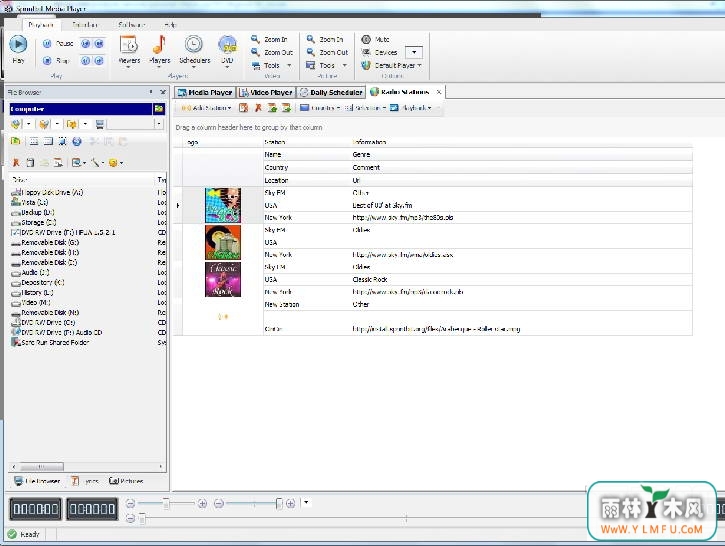The height and width of the screenshot is (546, 725).
Task: Open the Countries dropdown in station toolbar
Action: 320,108
